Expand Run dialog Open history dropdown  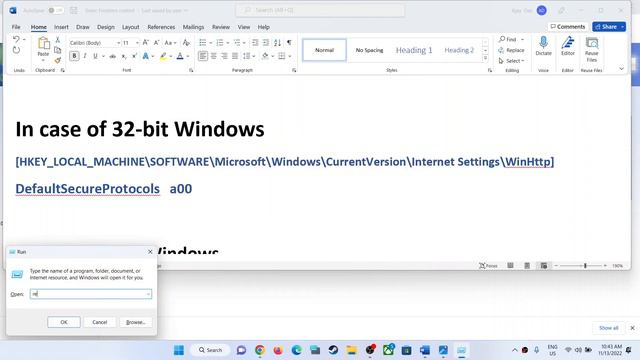[x=148, y=294]
